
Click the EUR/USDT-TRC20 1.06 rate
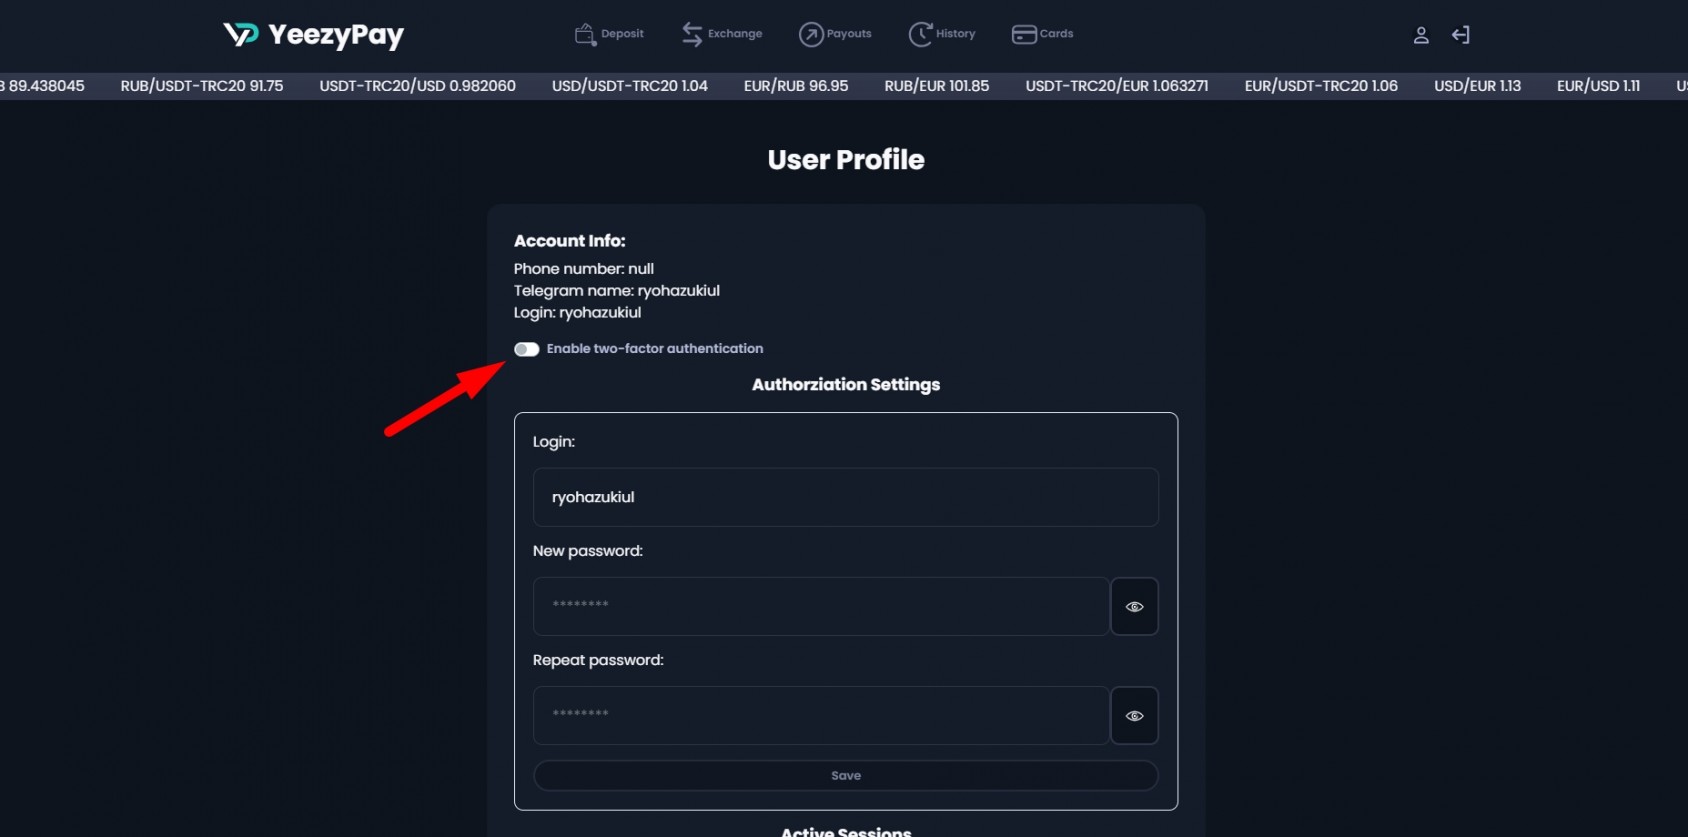[1321, 86]
